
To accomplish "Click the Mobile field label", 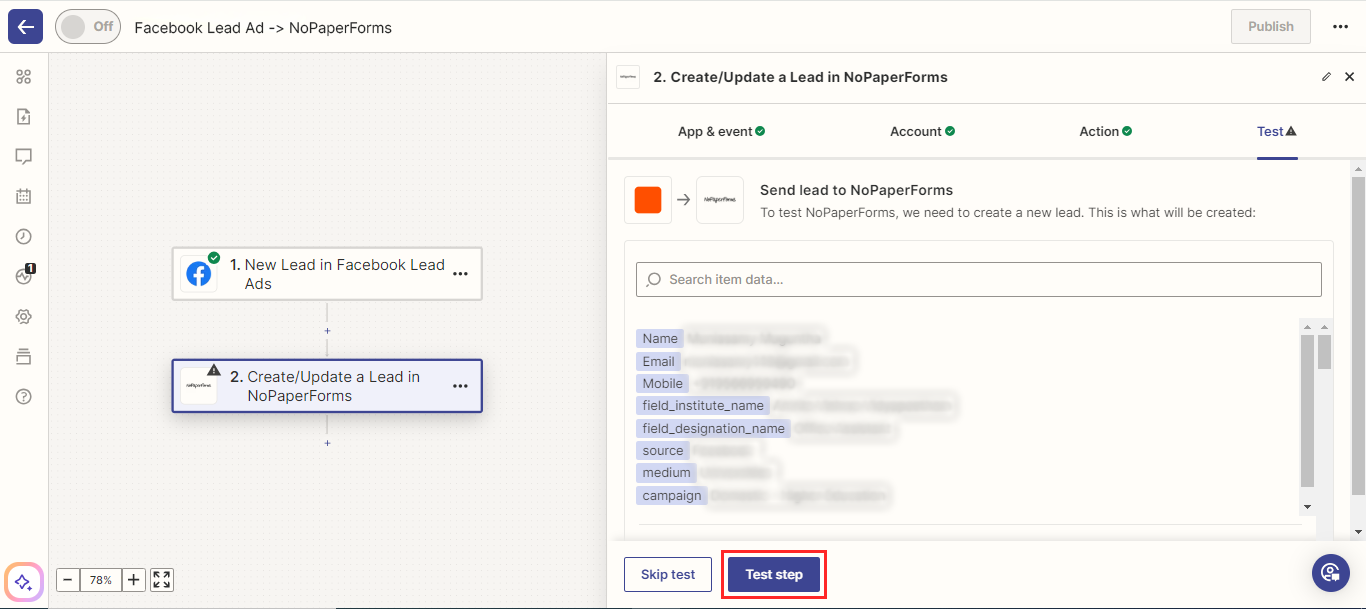I will pos(663,383).
